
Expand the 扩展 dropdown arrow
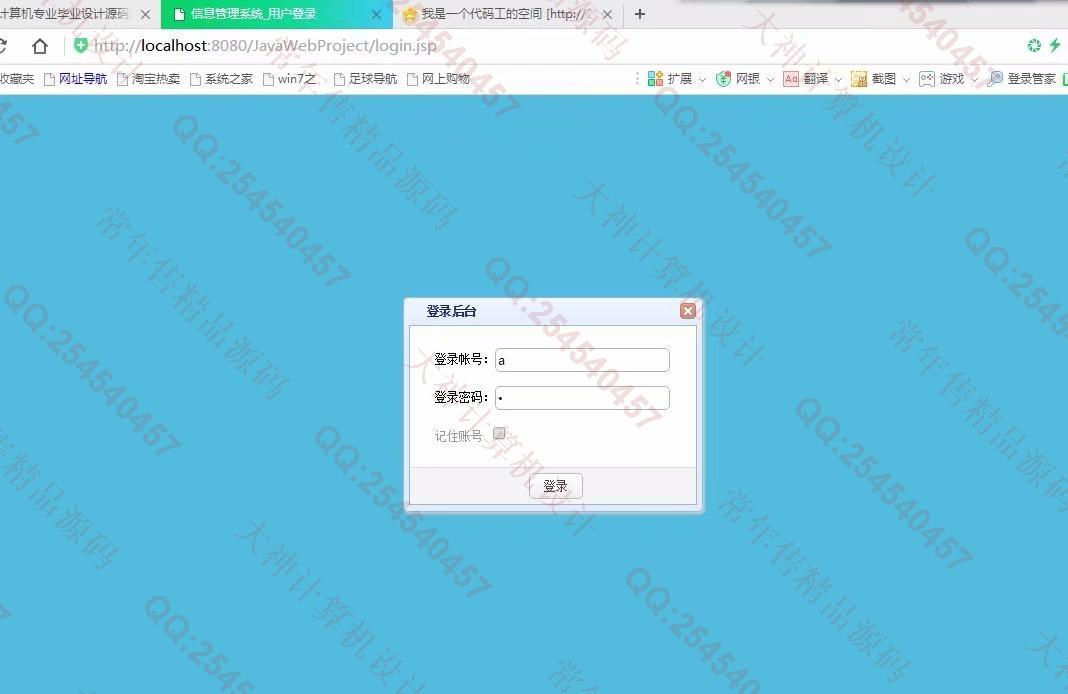(702, 80)
